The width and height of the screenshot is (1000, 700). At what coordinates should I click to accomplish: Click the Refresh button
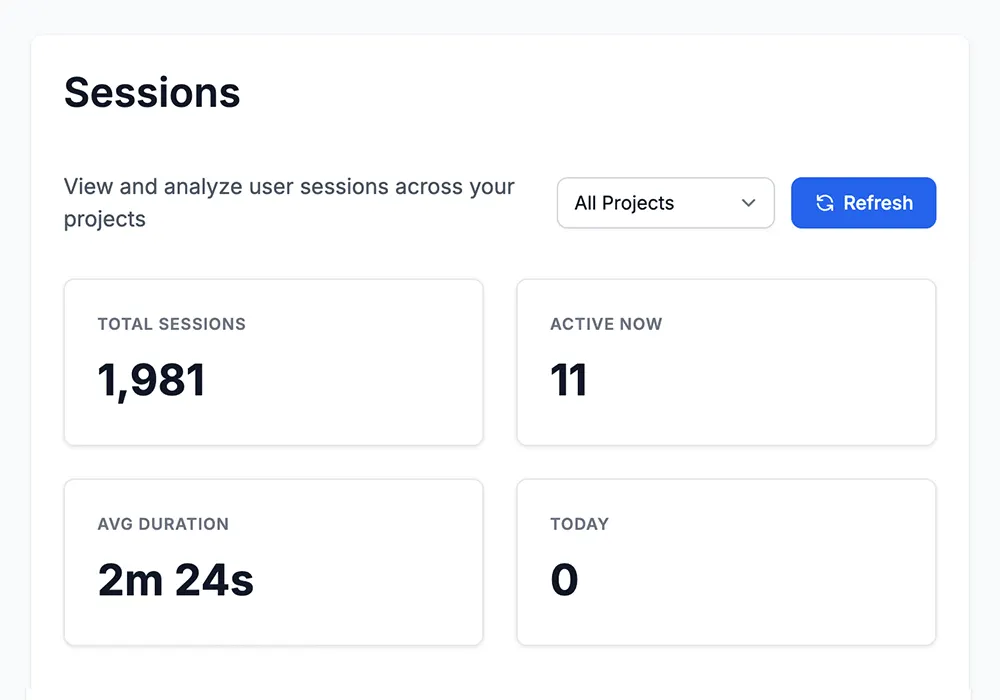(864, 203)
